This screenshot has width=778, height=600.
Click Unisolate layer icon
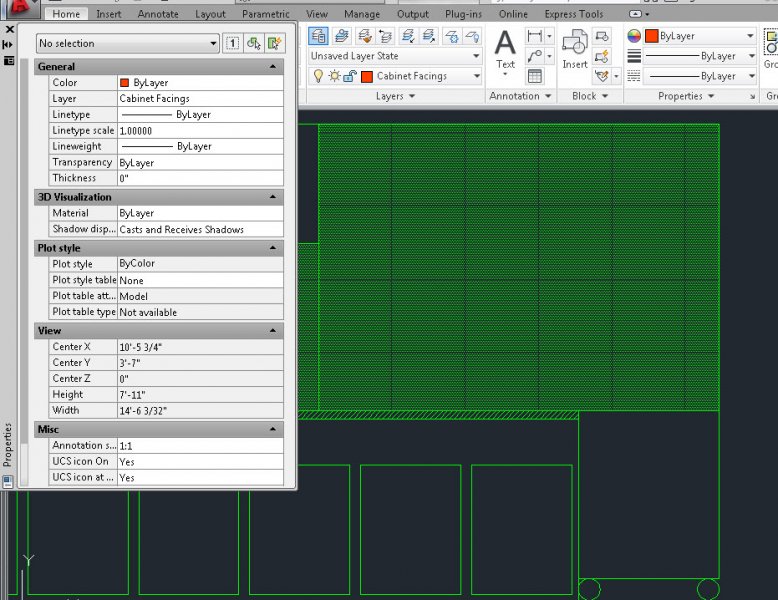click(x=429, y=36)
